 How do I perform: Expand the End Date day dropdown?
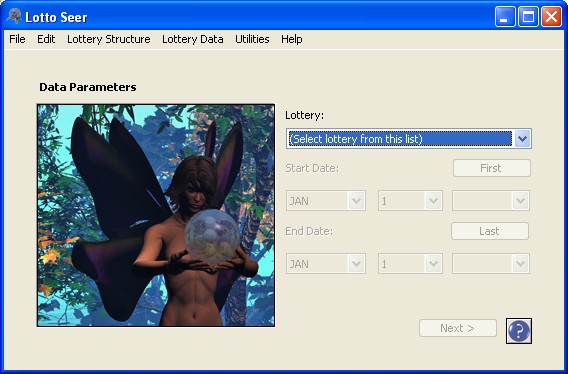point(433,263)
